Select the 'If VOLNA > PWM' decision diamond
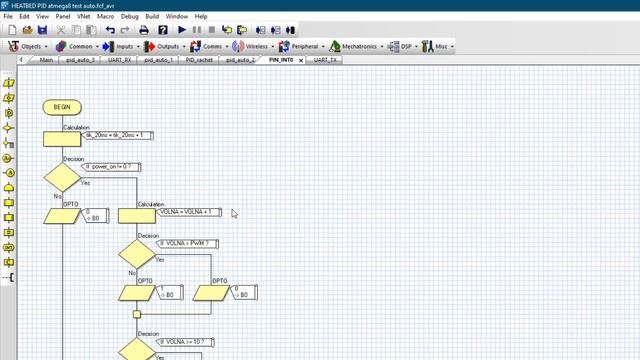This screenshot has height=360, width=640. pos(137,254)
